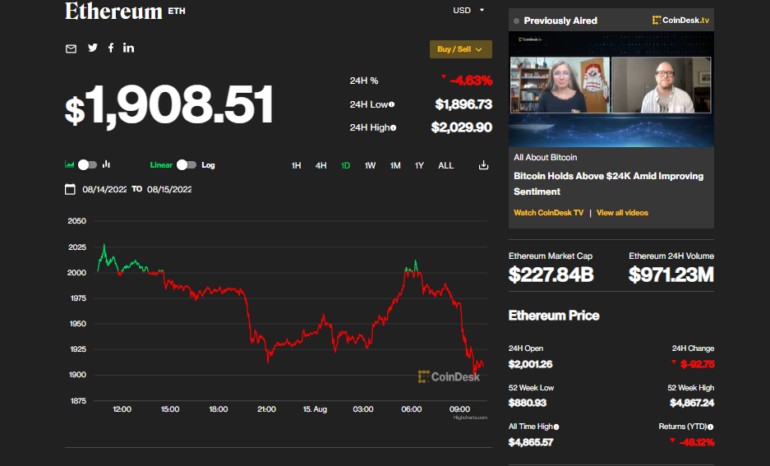This screenshot has width=770, height=466.
Task: Share on Twitter using the bird icon
Action: tap(93, 48)
